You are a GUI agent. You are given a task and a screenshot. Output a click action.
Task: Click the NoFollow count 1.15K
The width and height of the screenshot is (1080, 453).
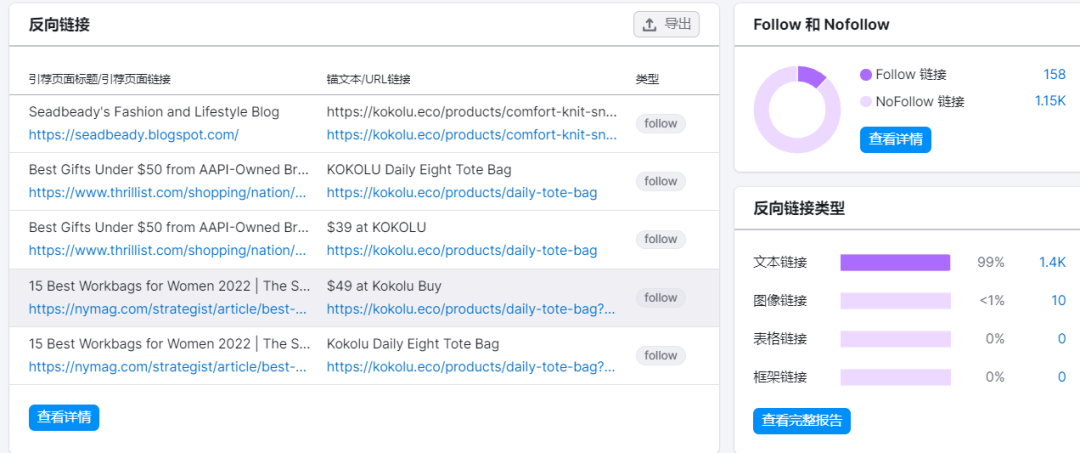(x=1050, y=101)
